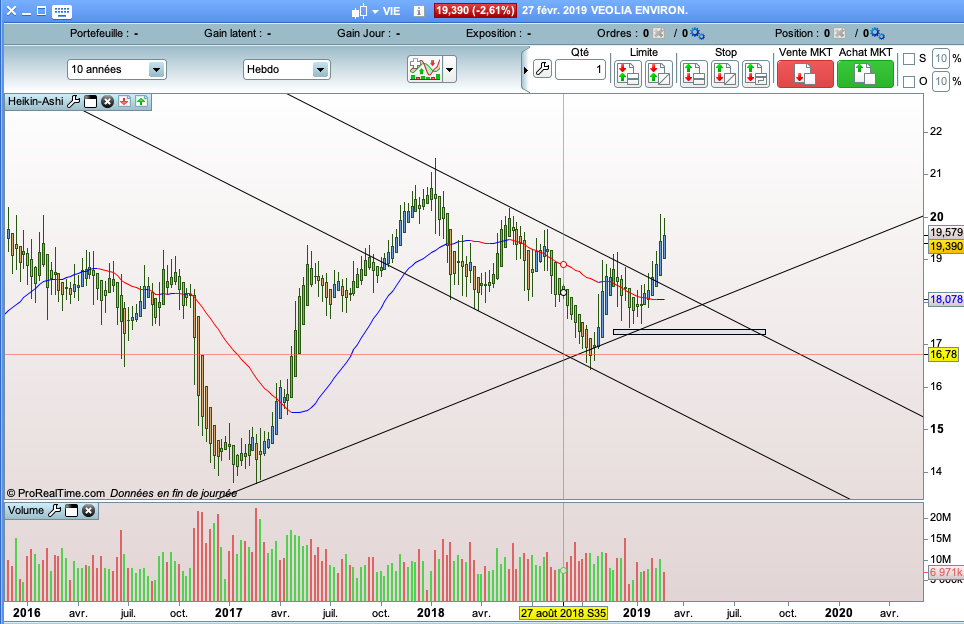
Task: Click the Qté quantity input field
Action: (580, 69)
